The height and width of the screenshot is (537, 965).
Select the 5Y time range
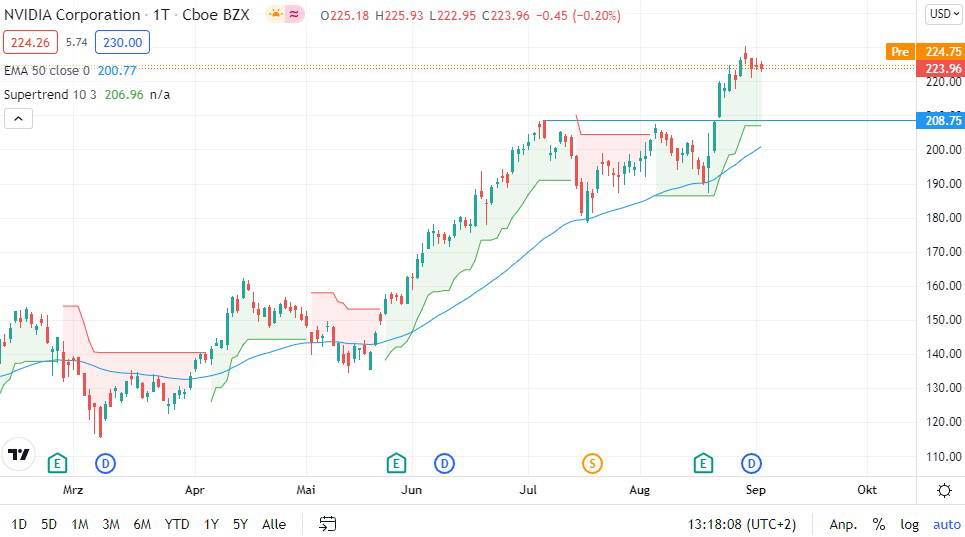coord(240,525)
